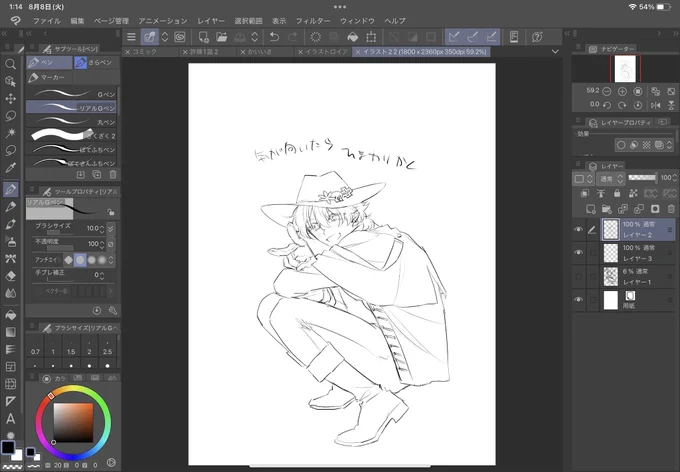The width and height of the screenshot is (680, 472).
Task: Show レイヤー 1 by toggling visibility
Action: tap(578, 276)
